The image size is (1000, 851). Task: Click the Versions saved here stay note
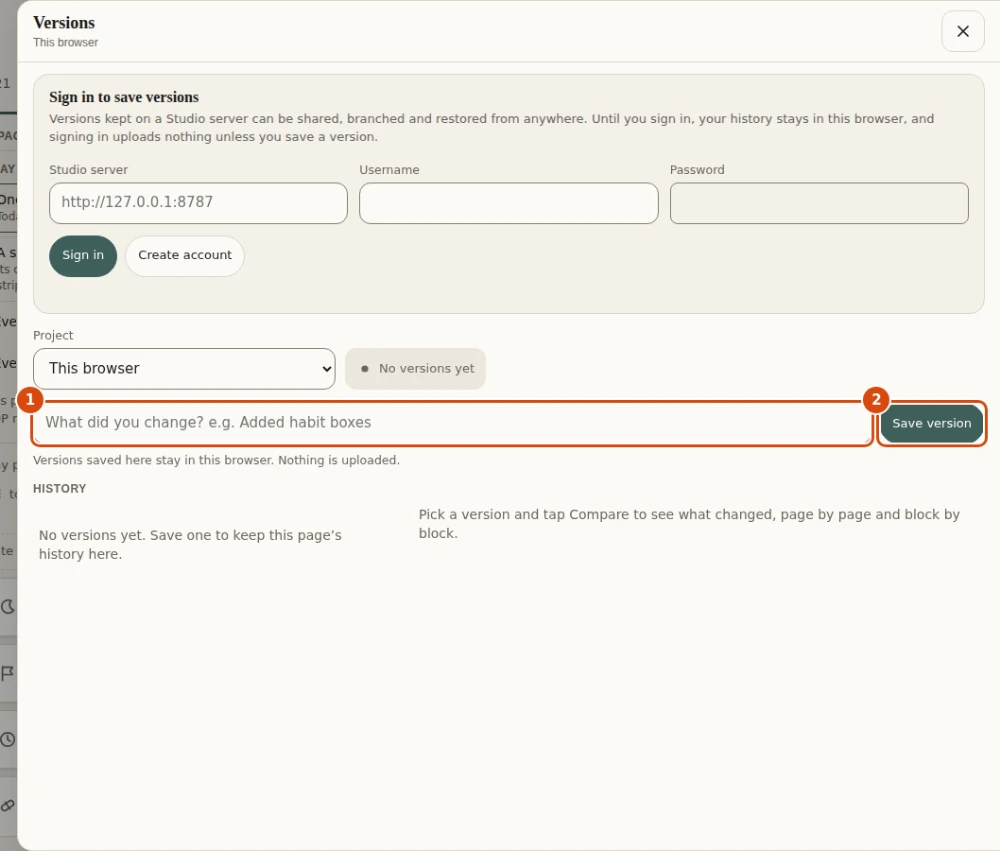pos(216,460)
